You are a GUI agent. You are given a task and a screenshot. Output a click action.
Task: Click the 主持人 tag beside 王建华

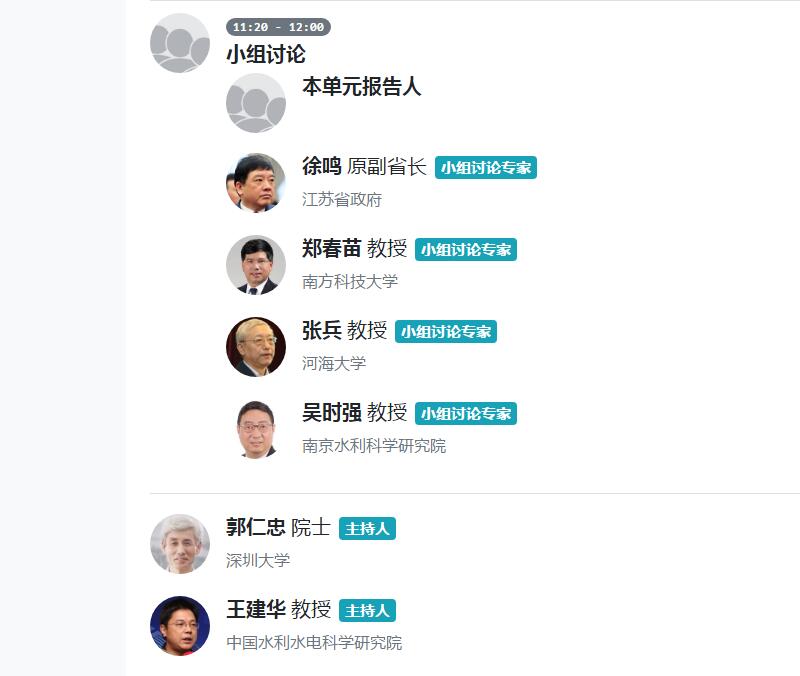click(367, 610)
